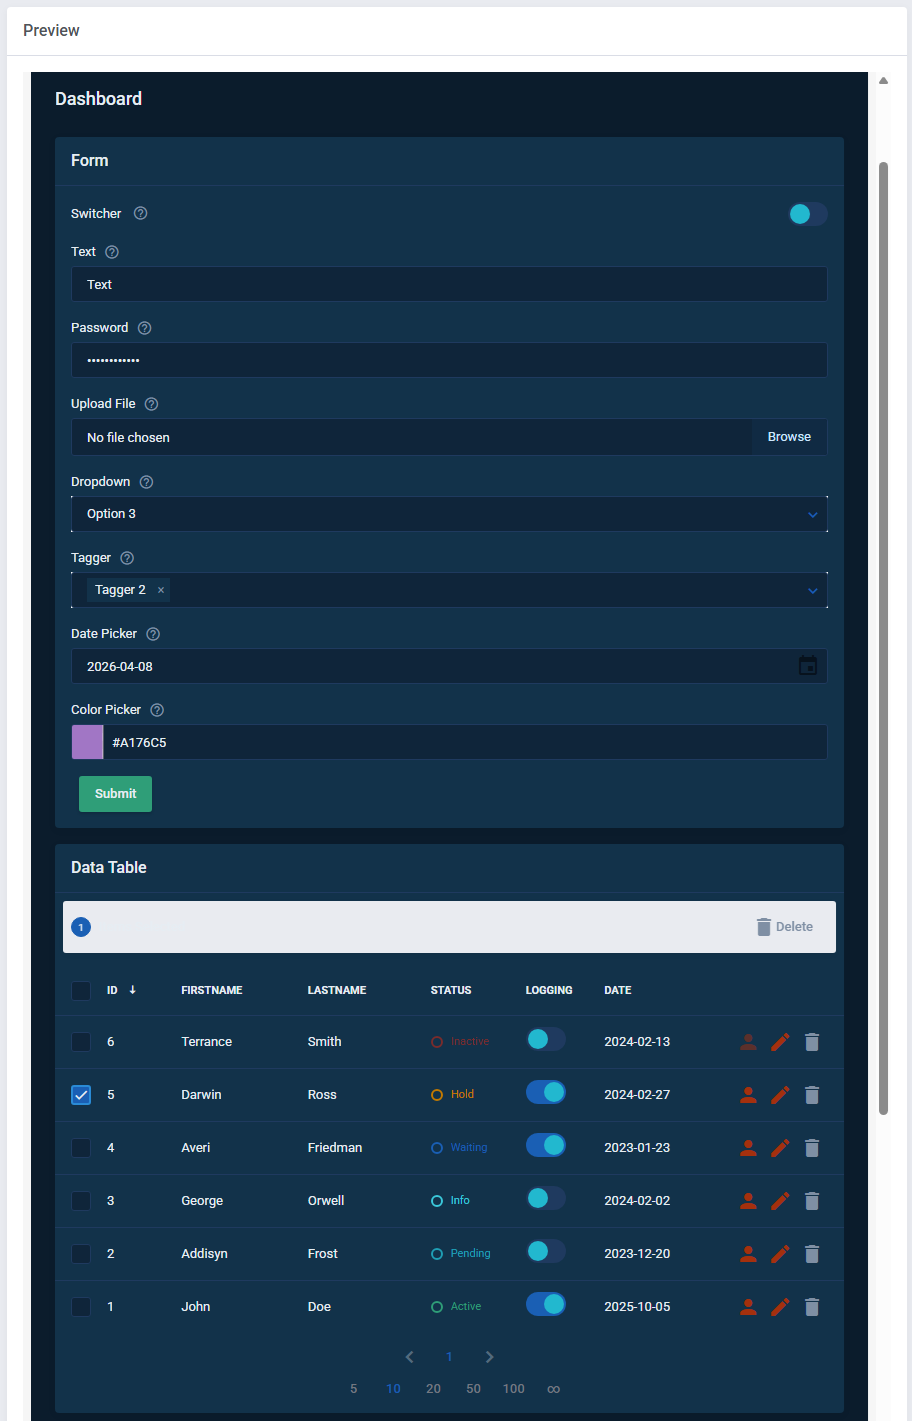Click the green Submit button
The width and height of the screenshot is (912, 1421).
tap(115, 794)
